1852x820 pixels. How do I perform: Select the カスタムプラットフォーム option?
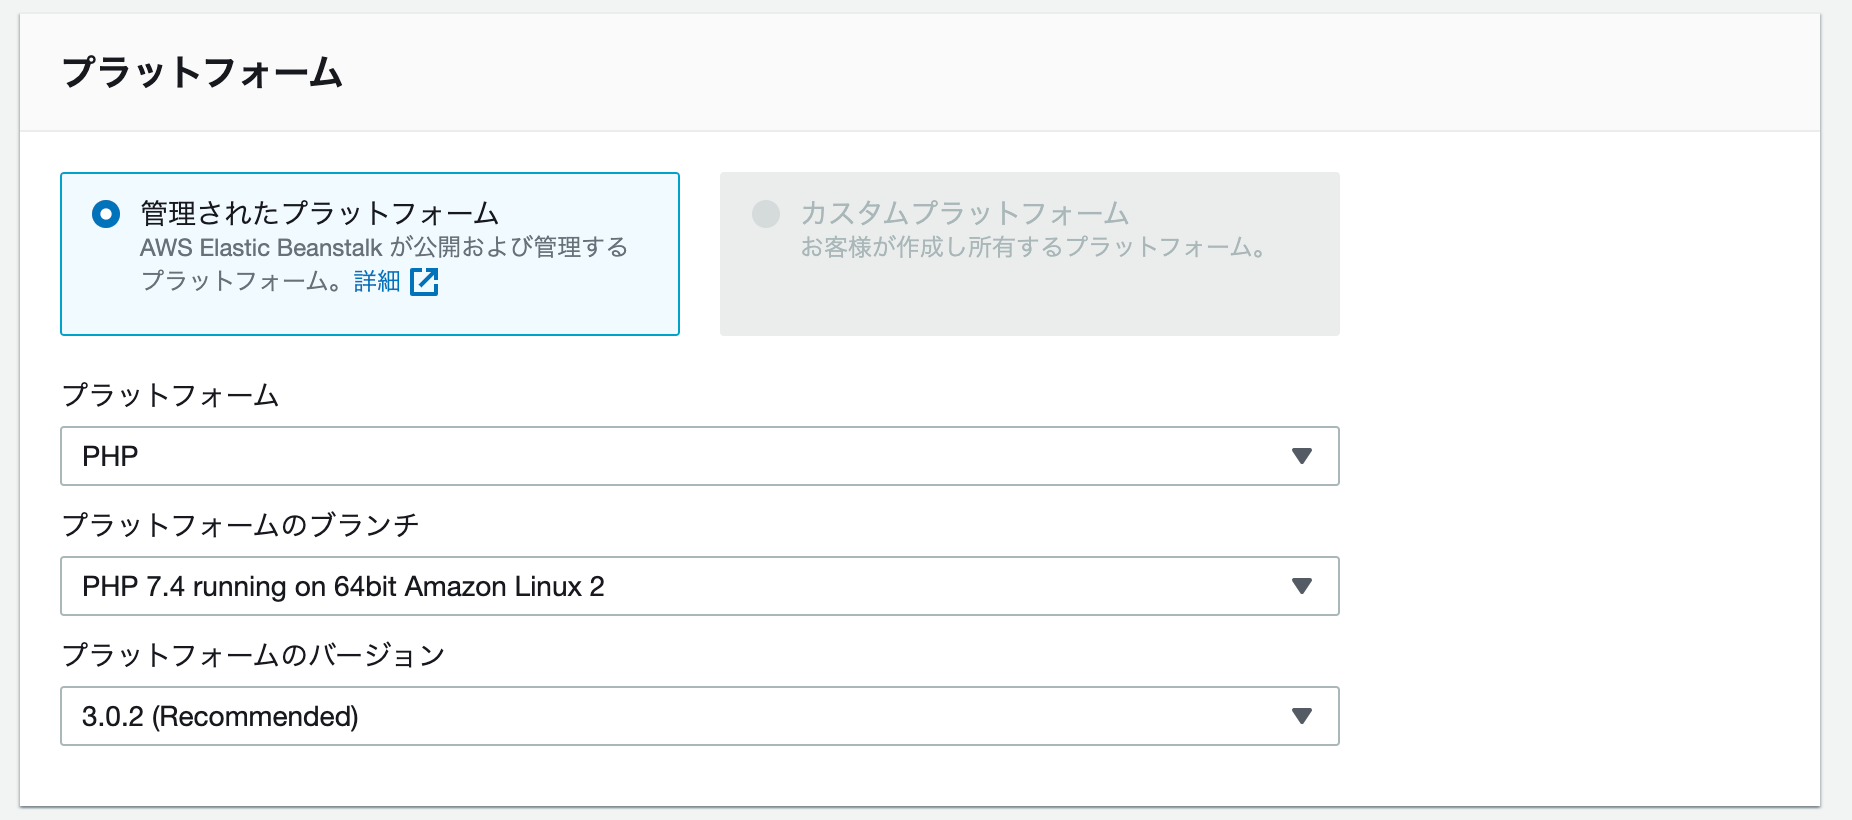tap(965, 213)
